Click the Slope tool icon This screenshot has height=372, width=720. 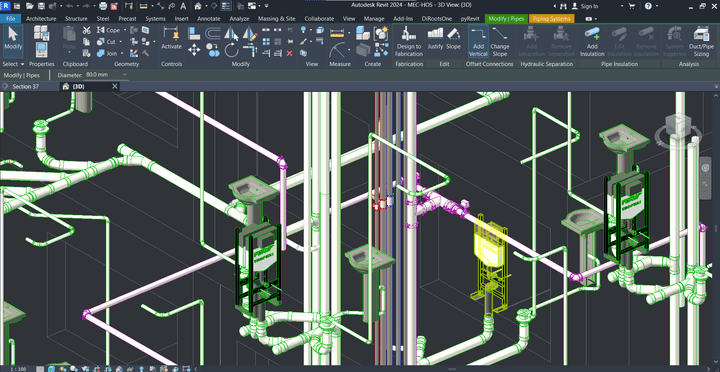pos(453,38)
